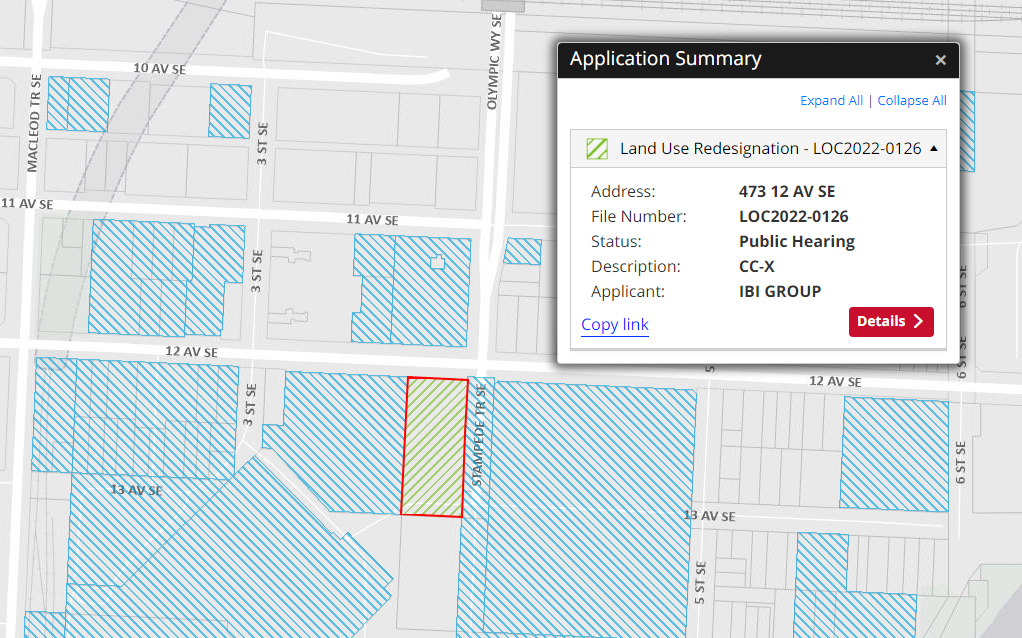1022x638 pixels.
Task: Click blue parcel block between Macleod TR and 3 ST on 11 AV
Action: [165, 277]
